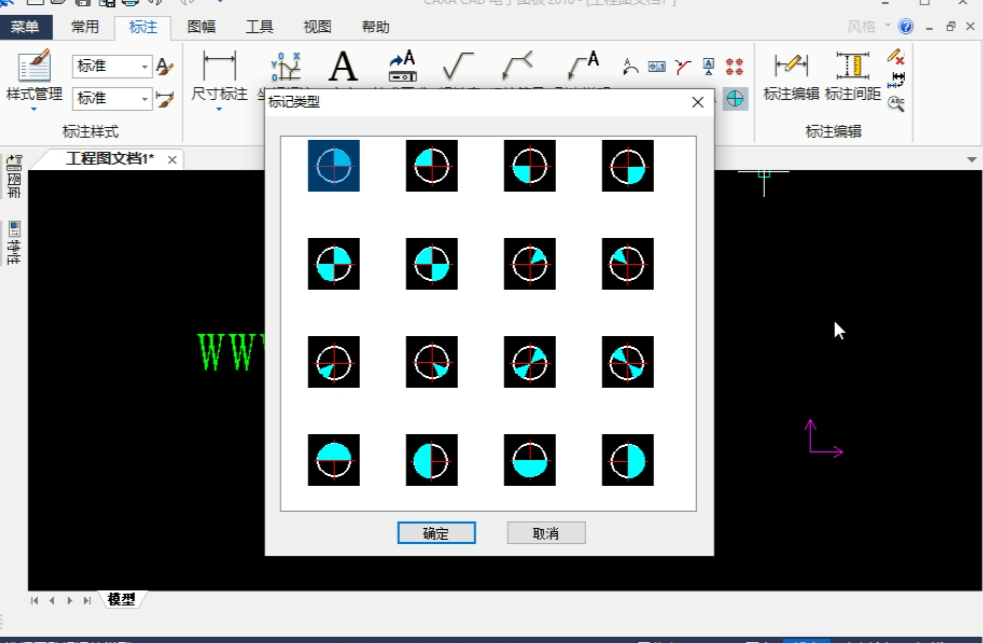Select the coordinate dimension tool icon
Screen dimensions: 983x643
pos(285,67)
